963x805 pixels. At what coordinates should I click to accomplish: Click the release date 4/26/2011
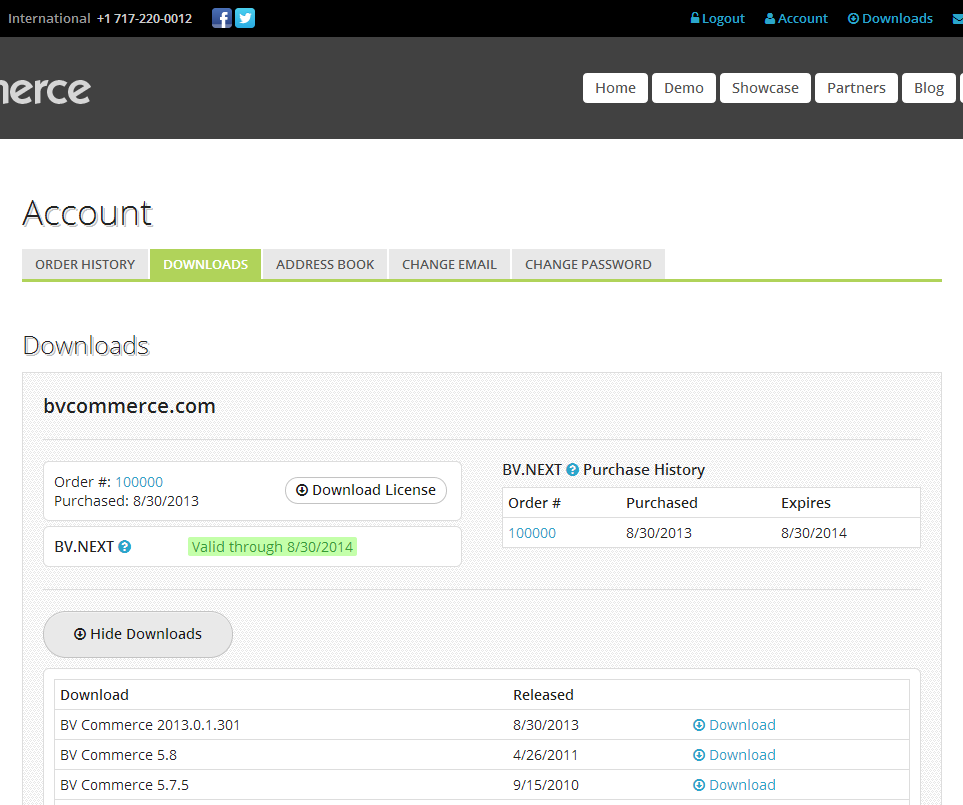click(545, 755)
